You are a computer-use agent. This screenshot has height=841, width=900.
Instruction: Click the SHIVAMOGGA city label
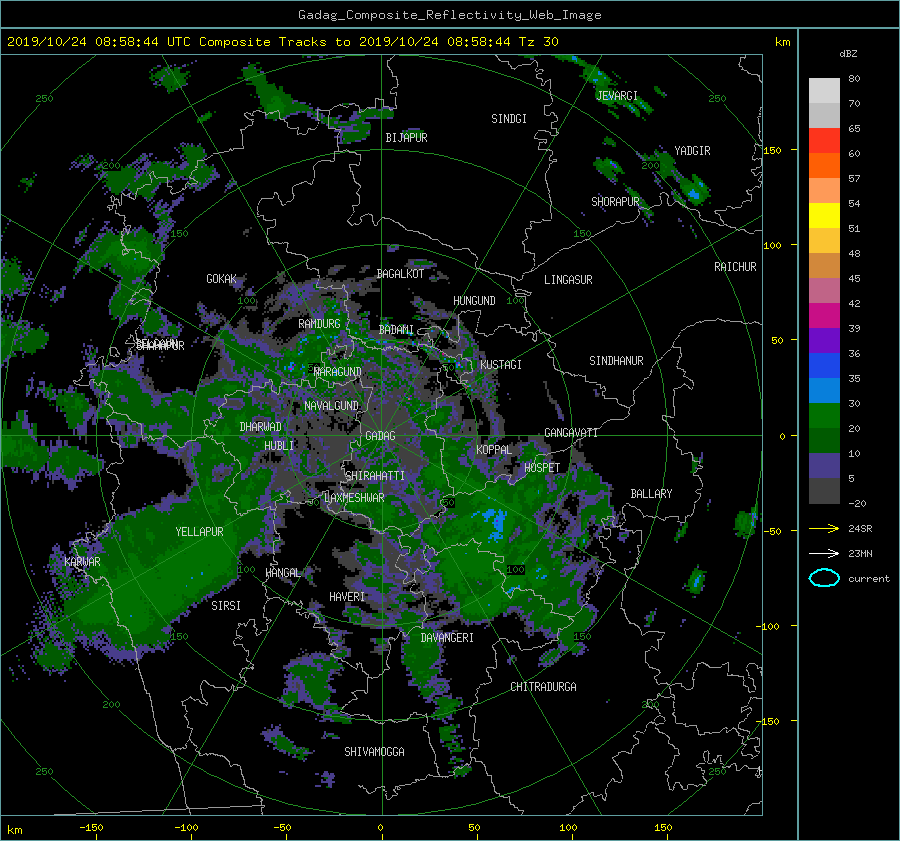point(374,752)
